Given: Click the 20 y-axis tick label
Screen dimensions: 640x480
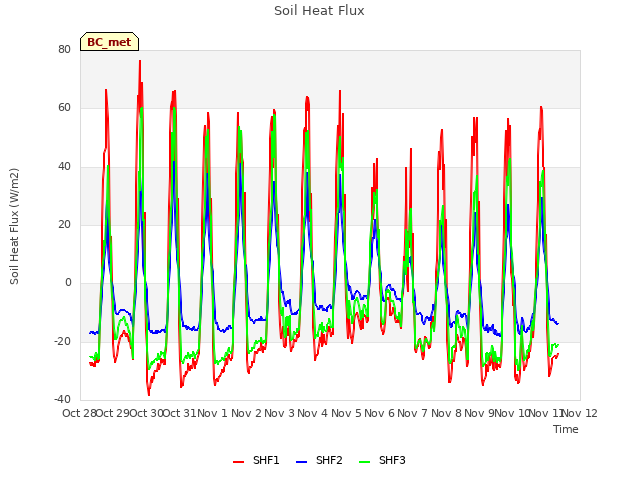Looking at the screenshot, I should click(64, 224).
